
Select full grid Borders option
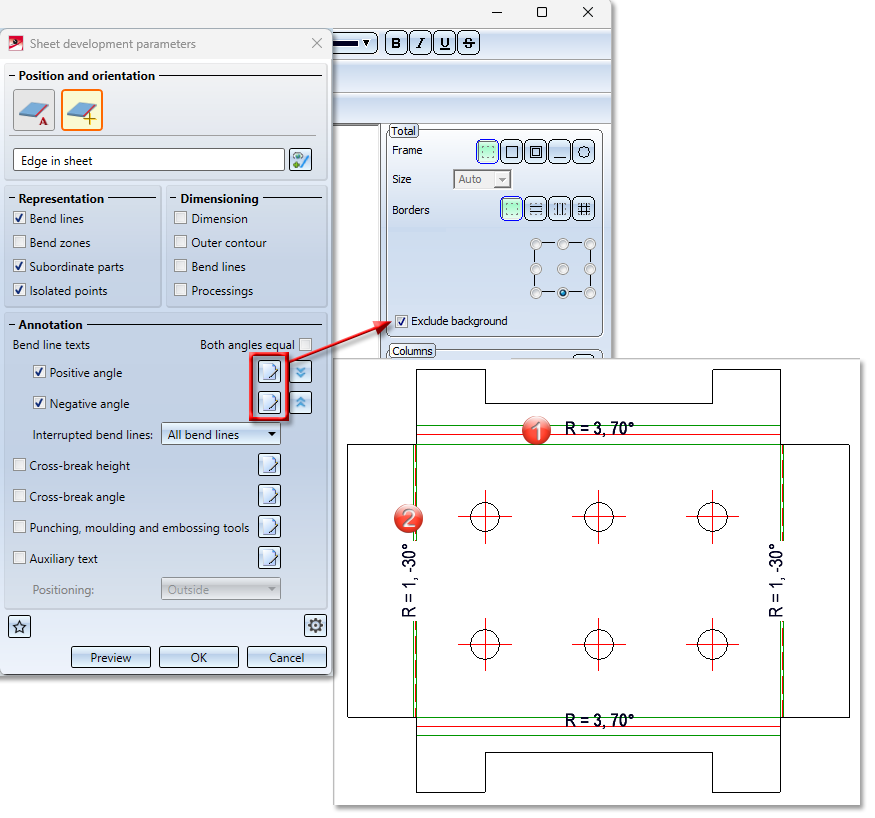[584, 209]
